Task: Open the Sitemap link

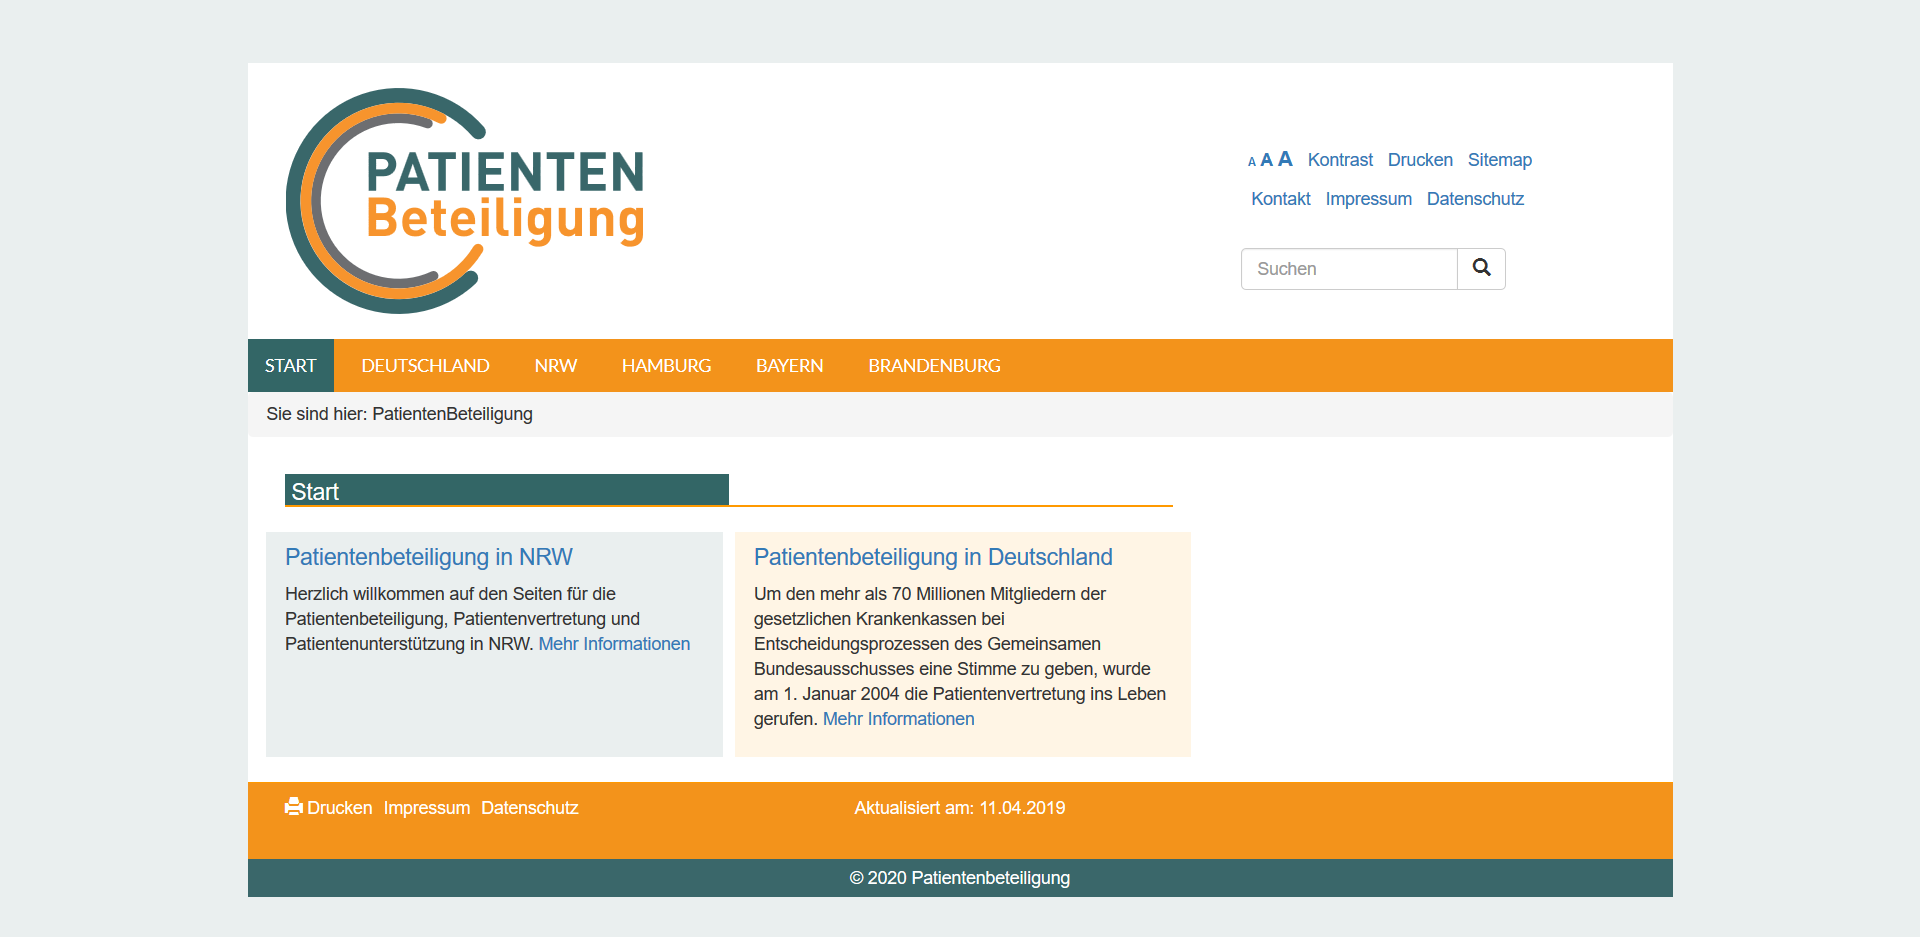Action: coord(1499,160)
